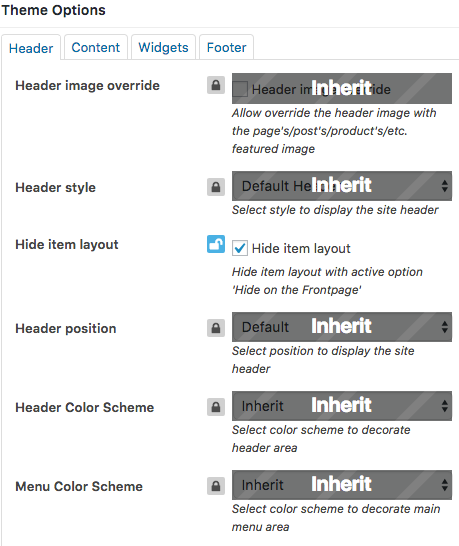Image resolution: width=459 pixels, height=546 pixels.
Task: Click the Menu Color Scheme lock icon
Action: (x=216, y=486)
